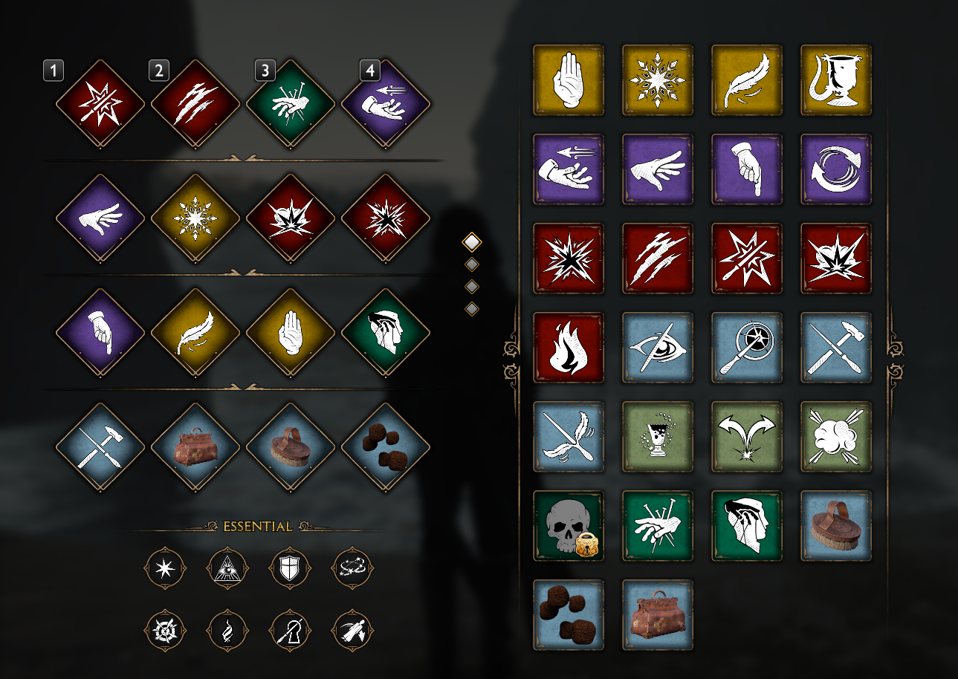Screen dimensions: 958x679
Task: Click the Nab-Sack bag in the bottom slot row
Action: 196,447
